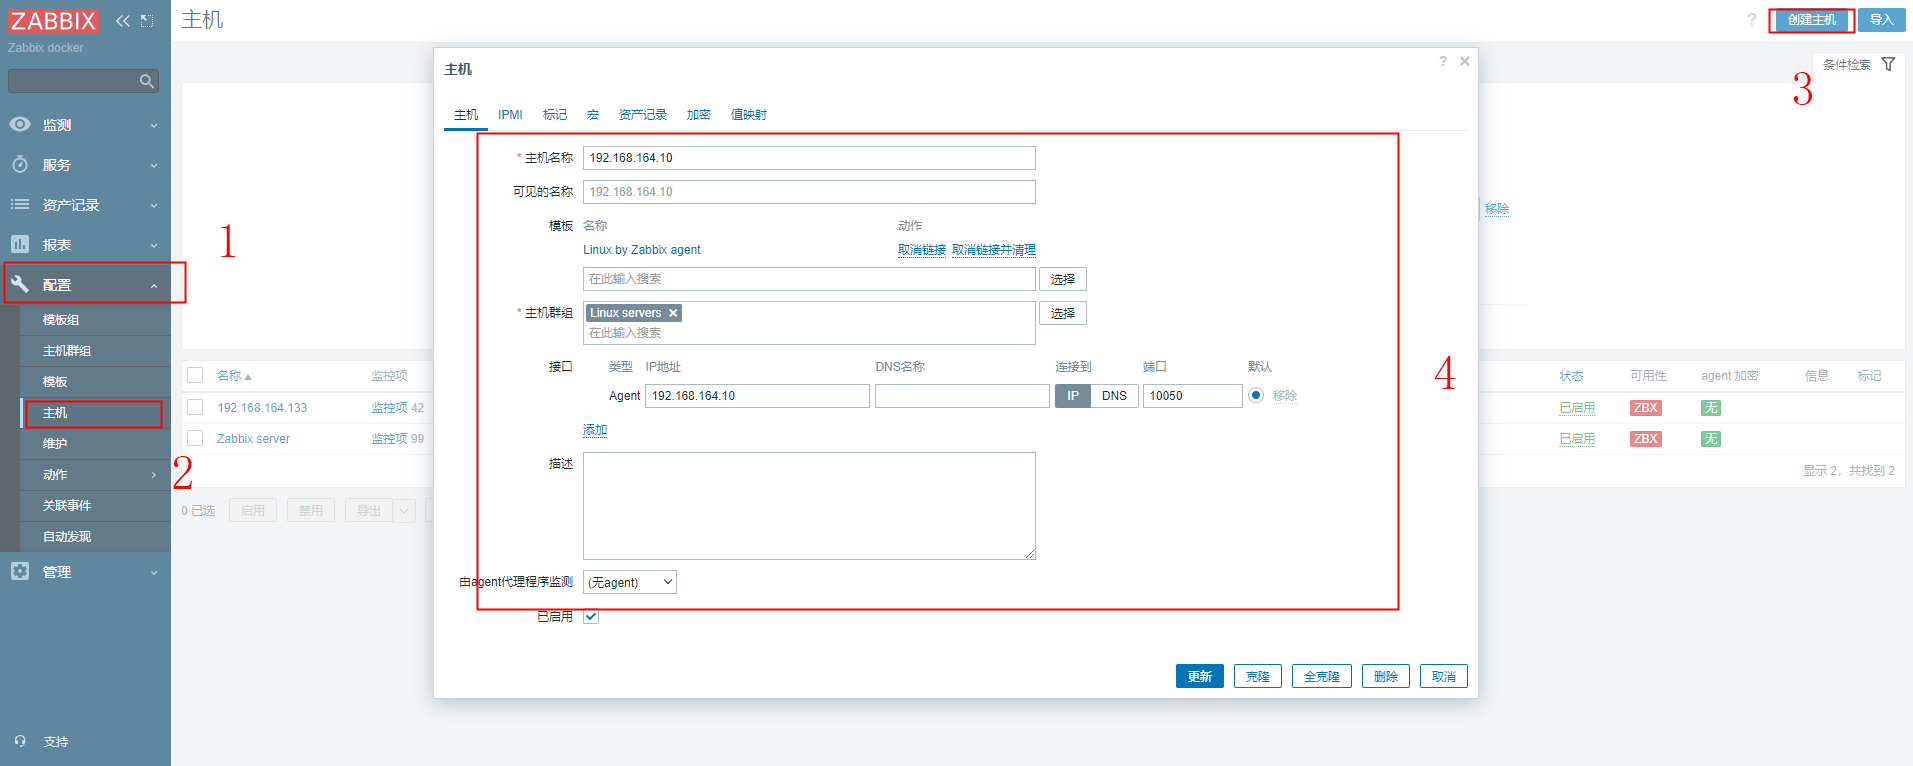Image resolution: width=1913 pixels, height=766 pixels.
Task: Click ZBX availability badge for Zabbix server
Action: pos(1646,439)
